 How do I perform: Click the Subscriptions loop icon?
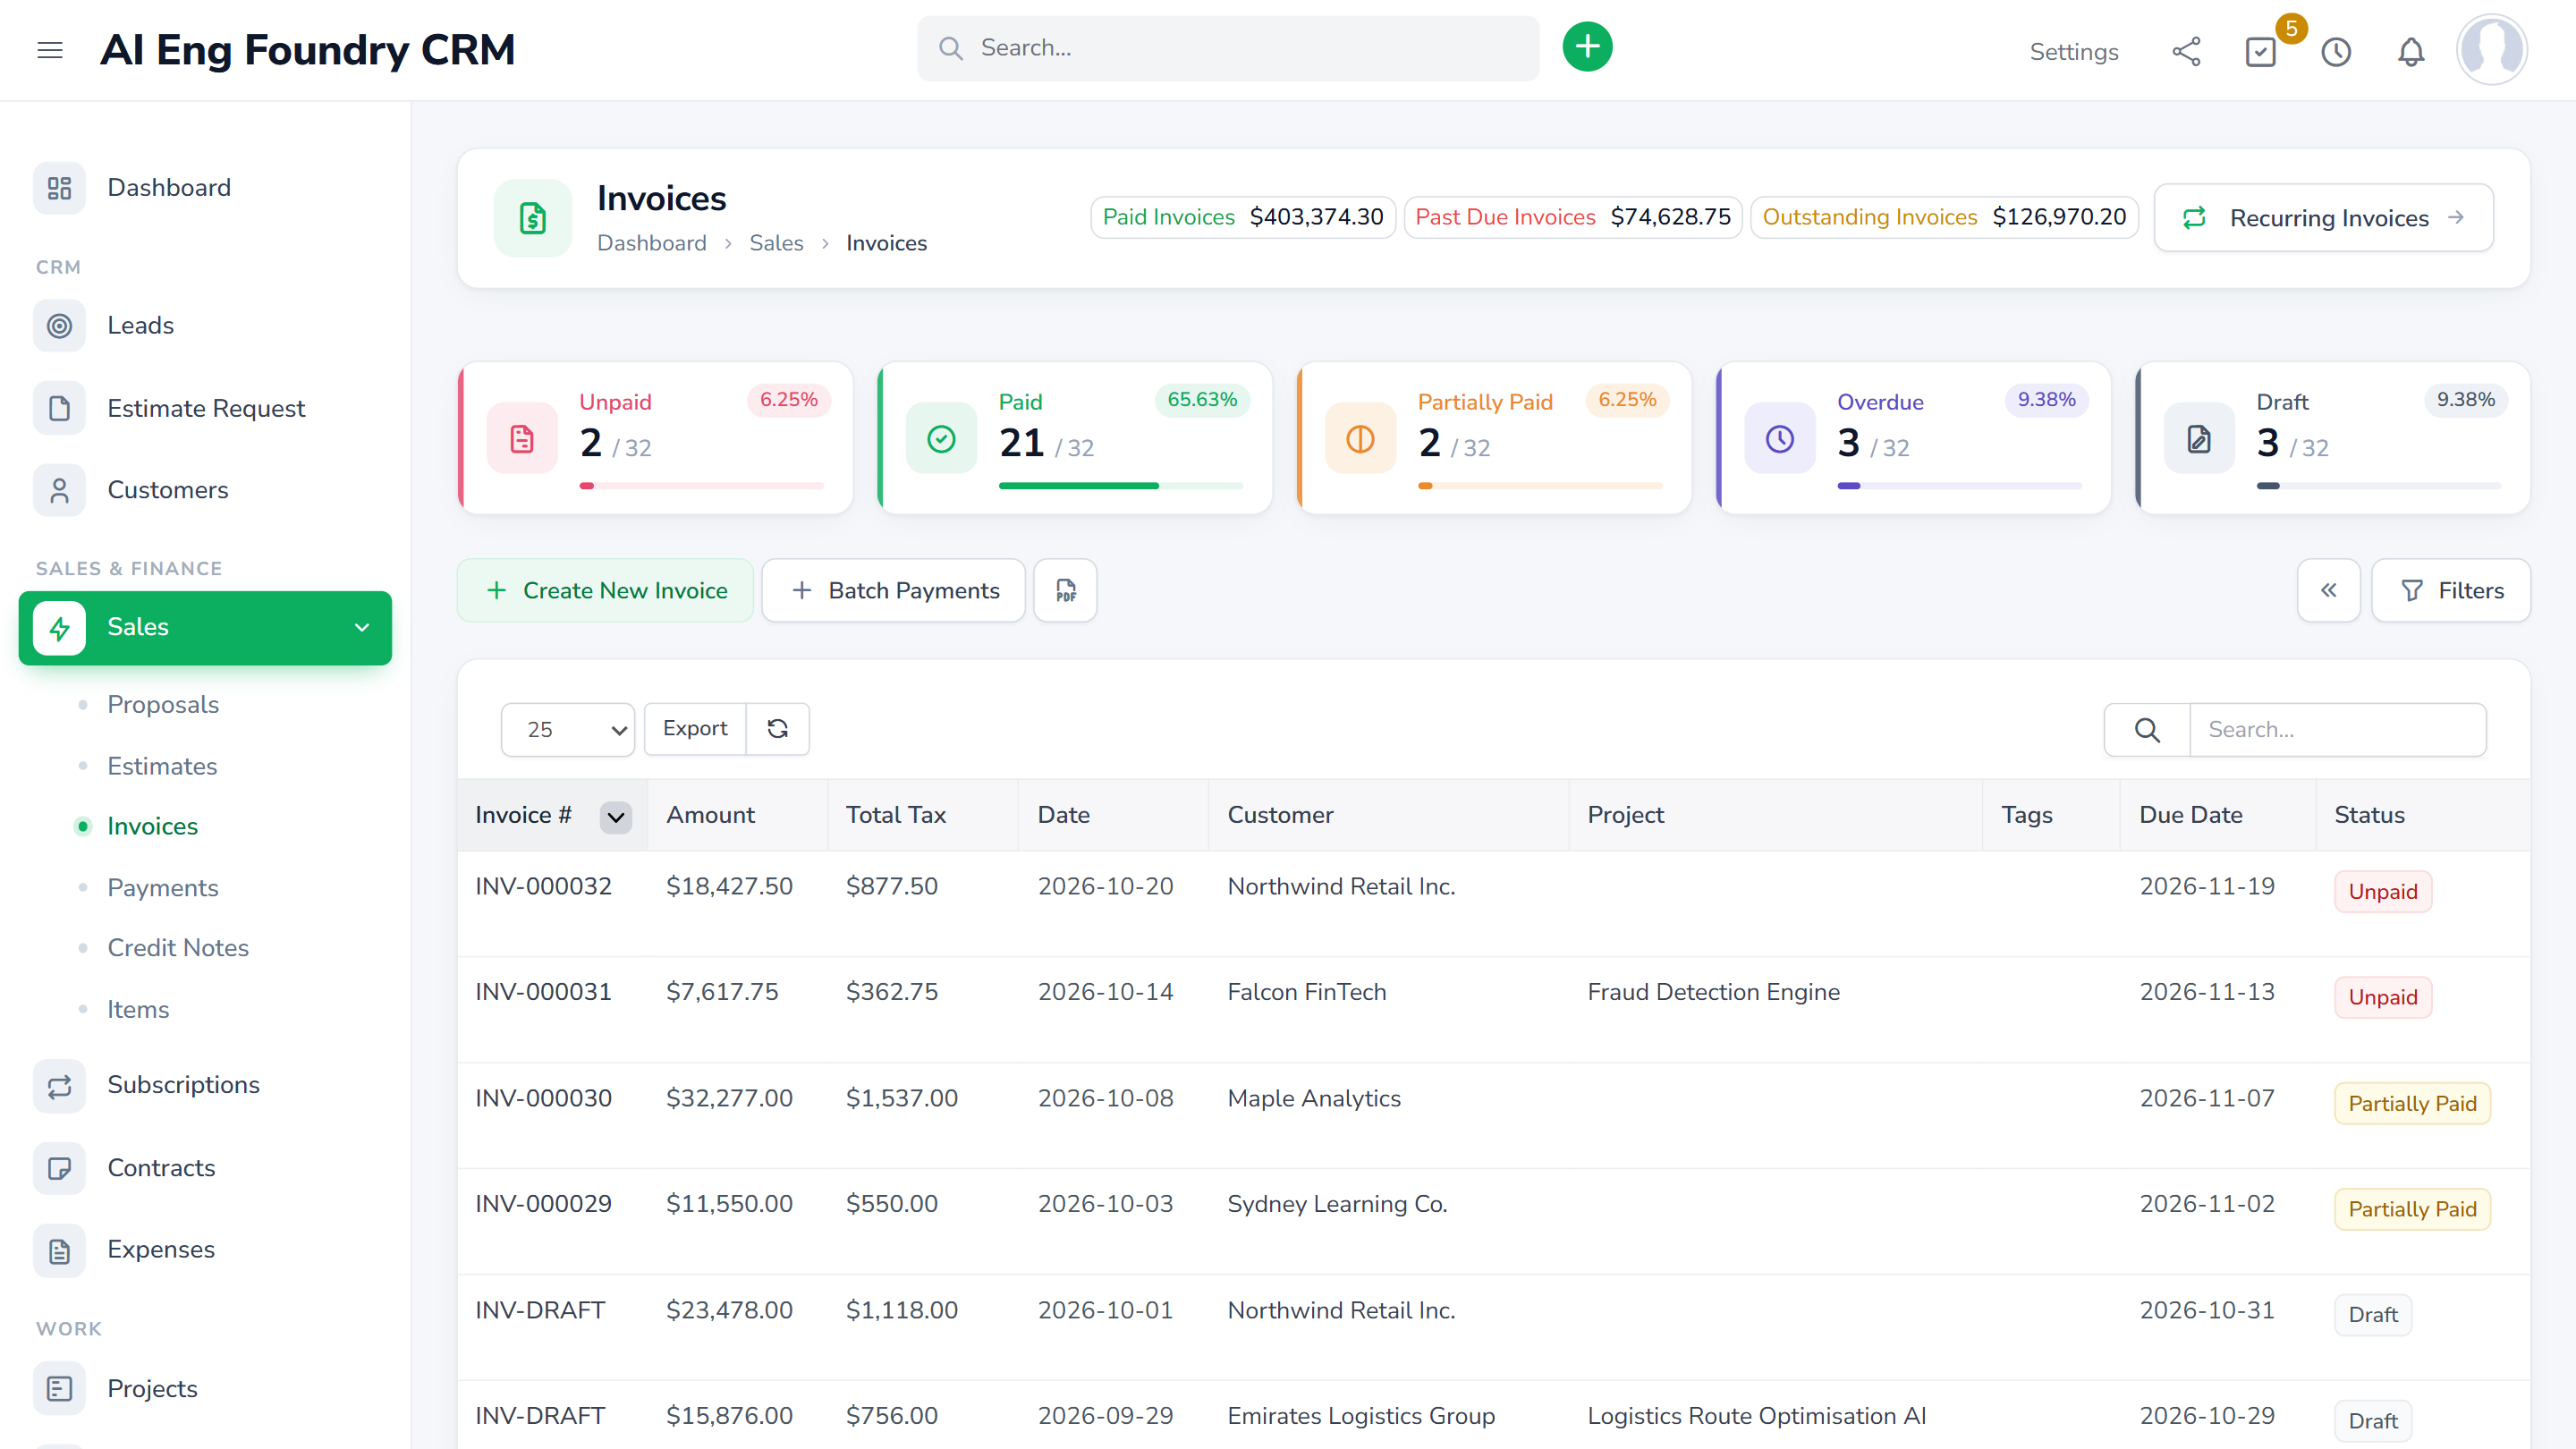coord(59,1085)
